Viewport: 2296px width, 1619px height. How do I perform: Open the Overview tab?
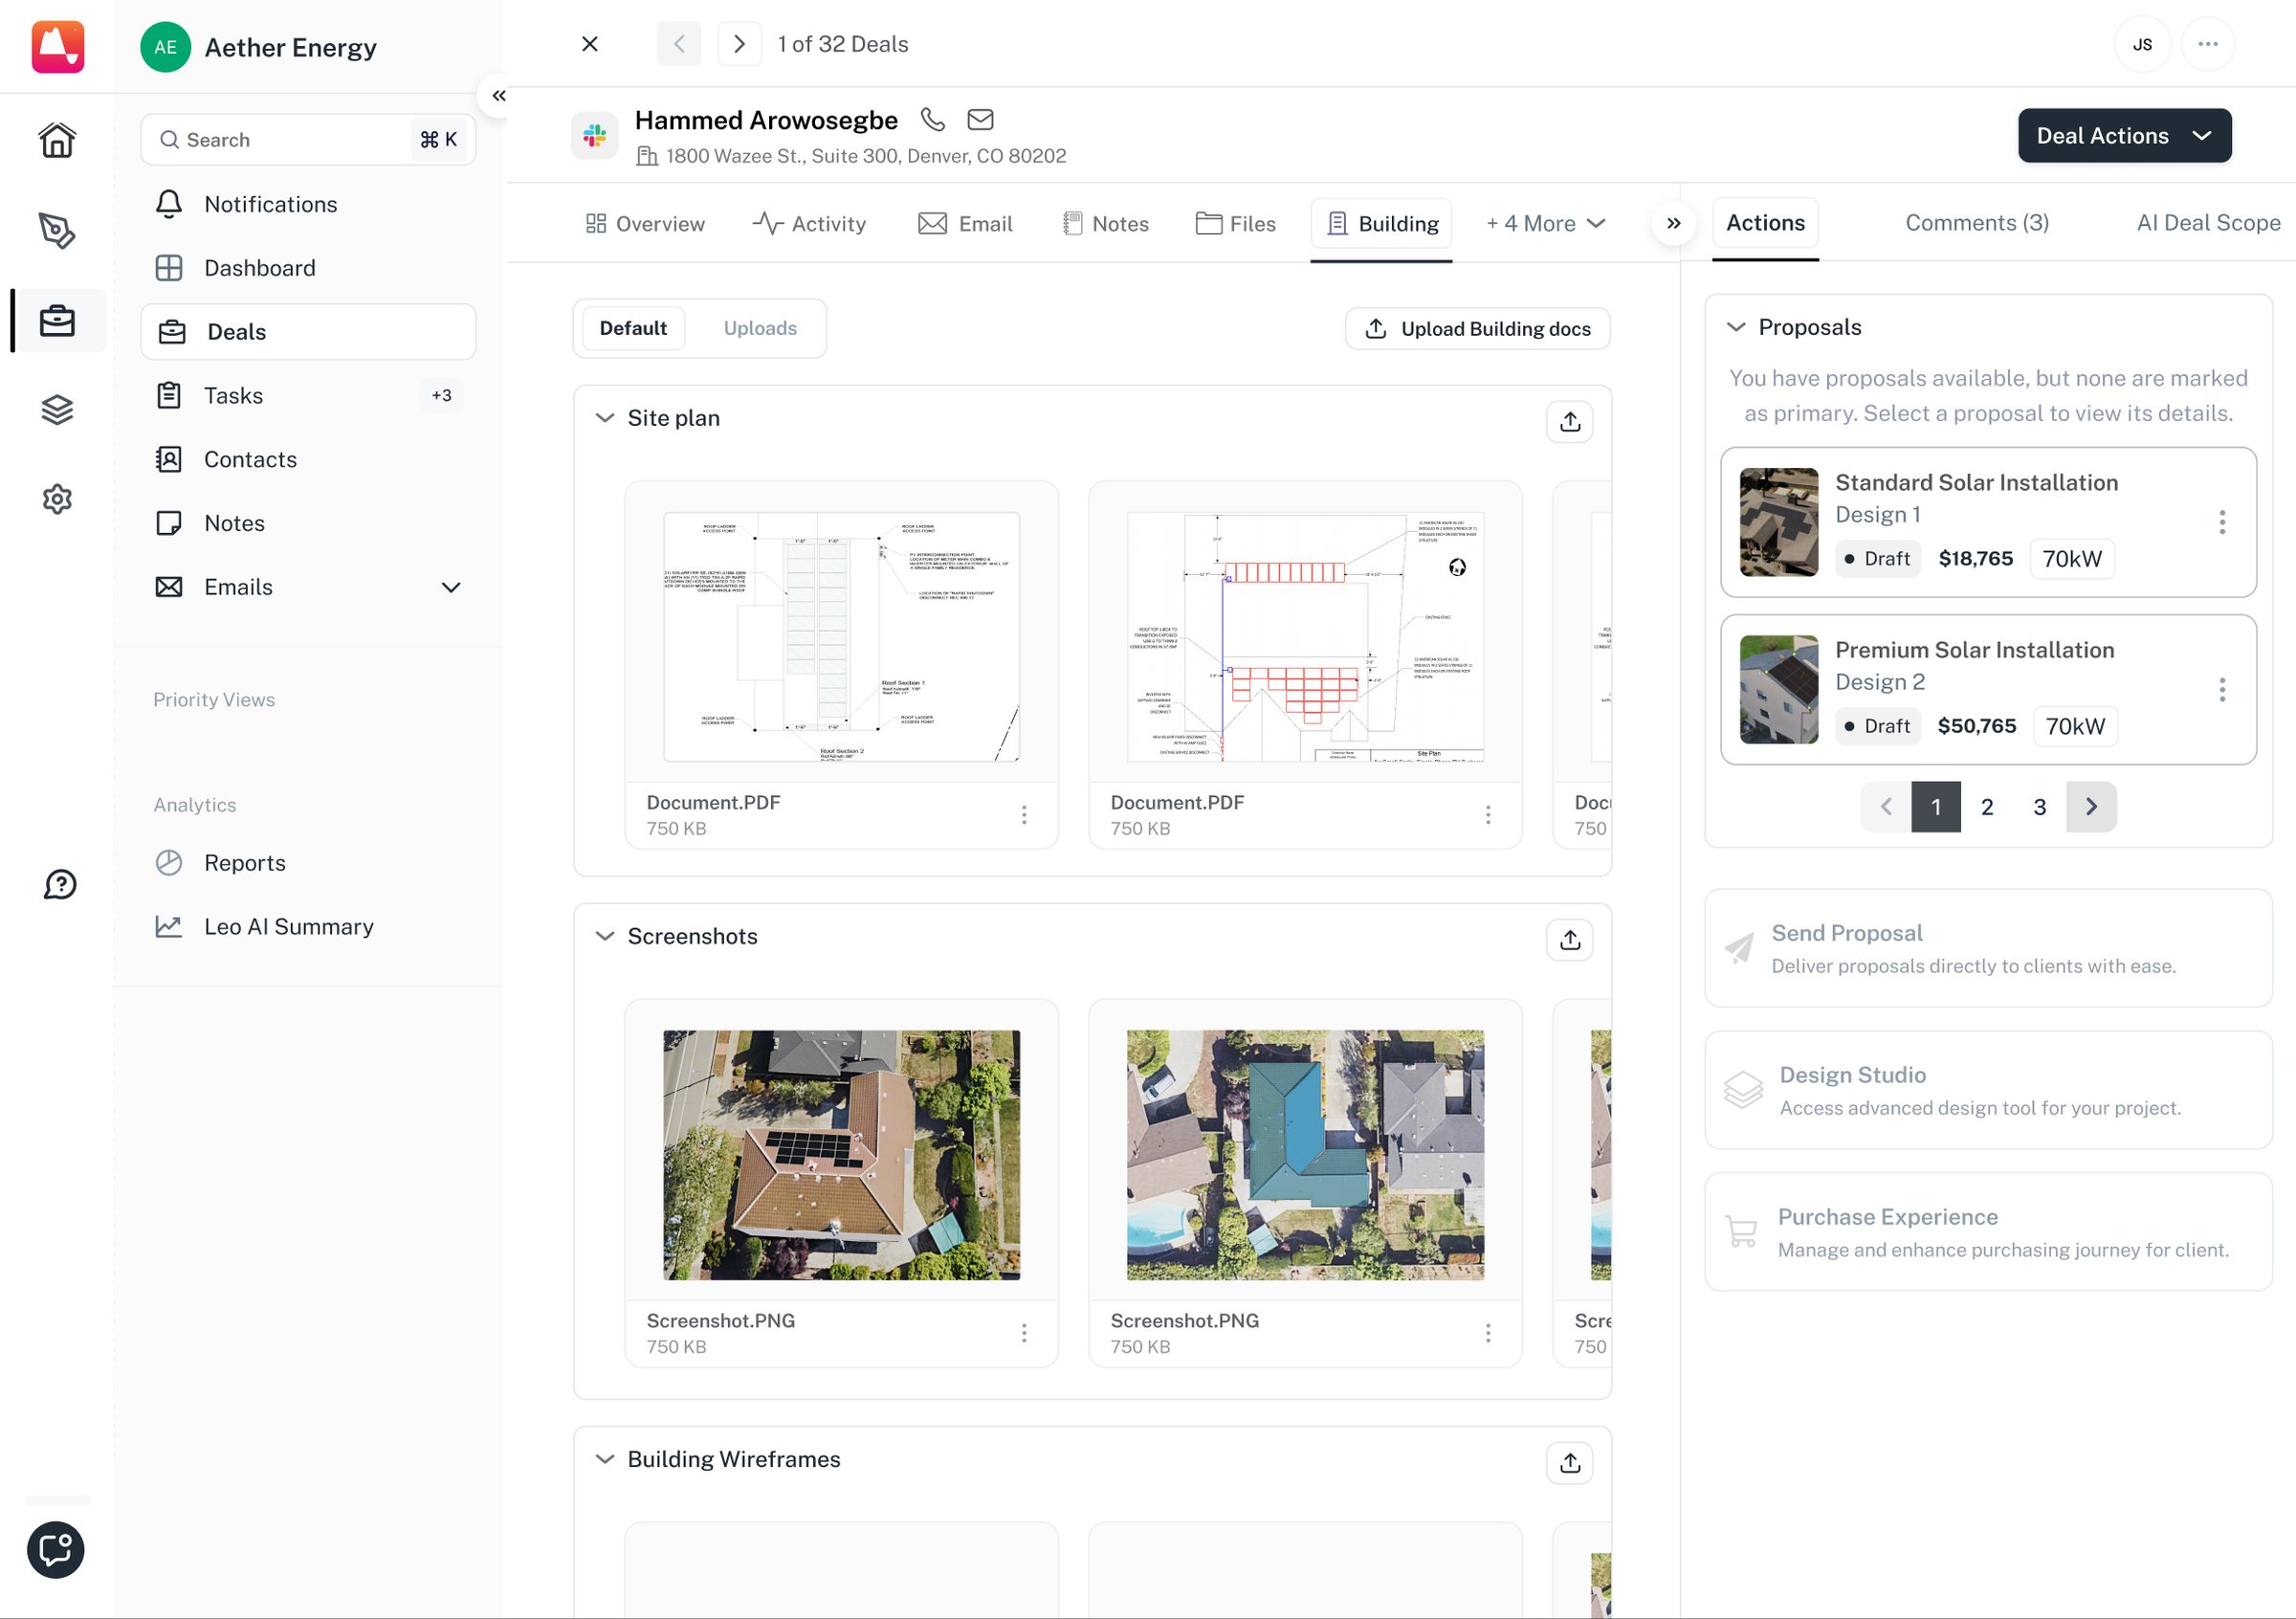[645, 224]
